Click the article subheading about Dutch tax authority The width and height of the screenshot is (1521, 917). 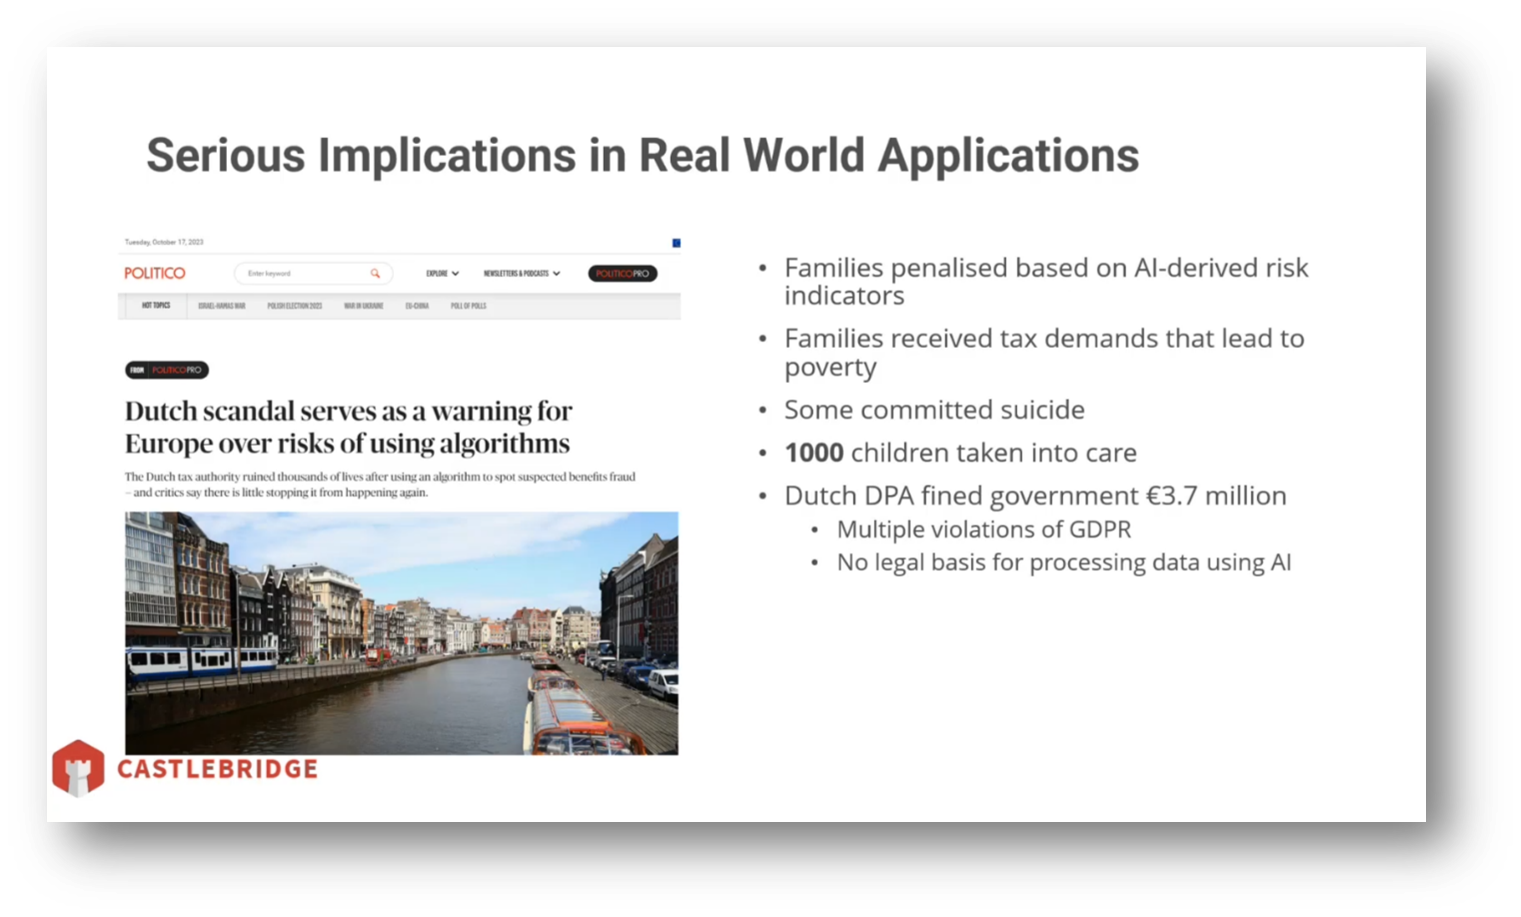click(x=380, y=484)
